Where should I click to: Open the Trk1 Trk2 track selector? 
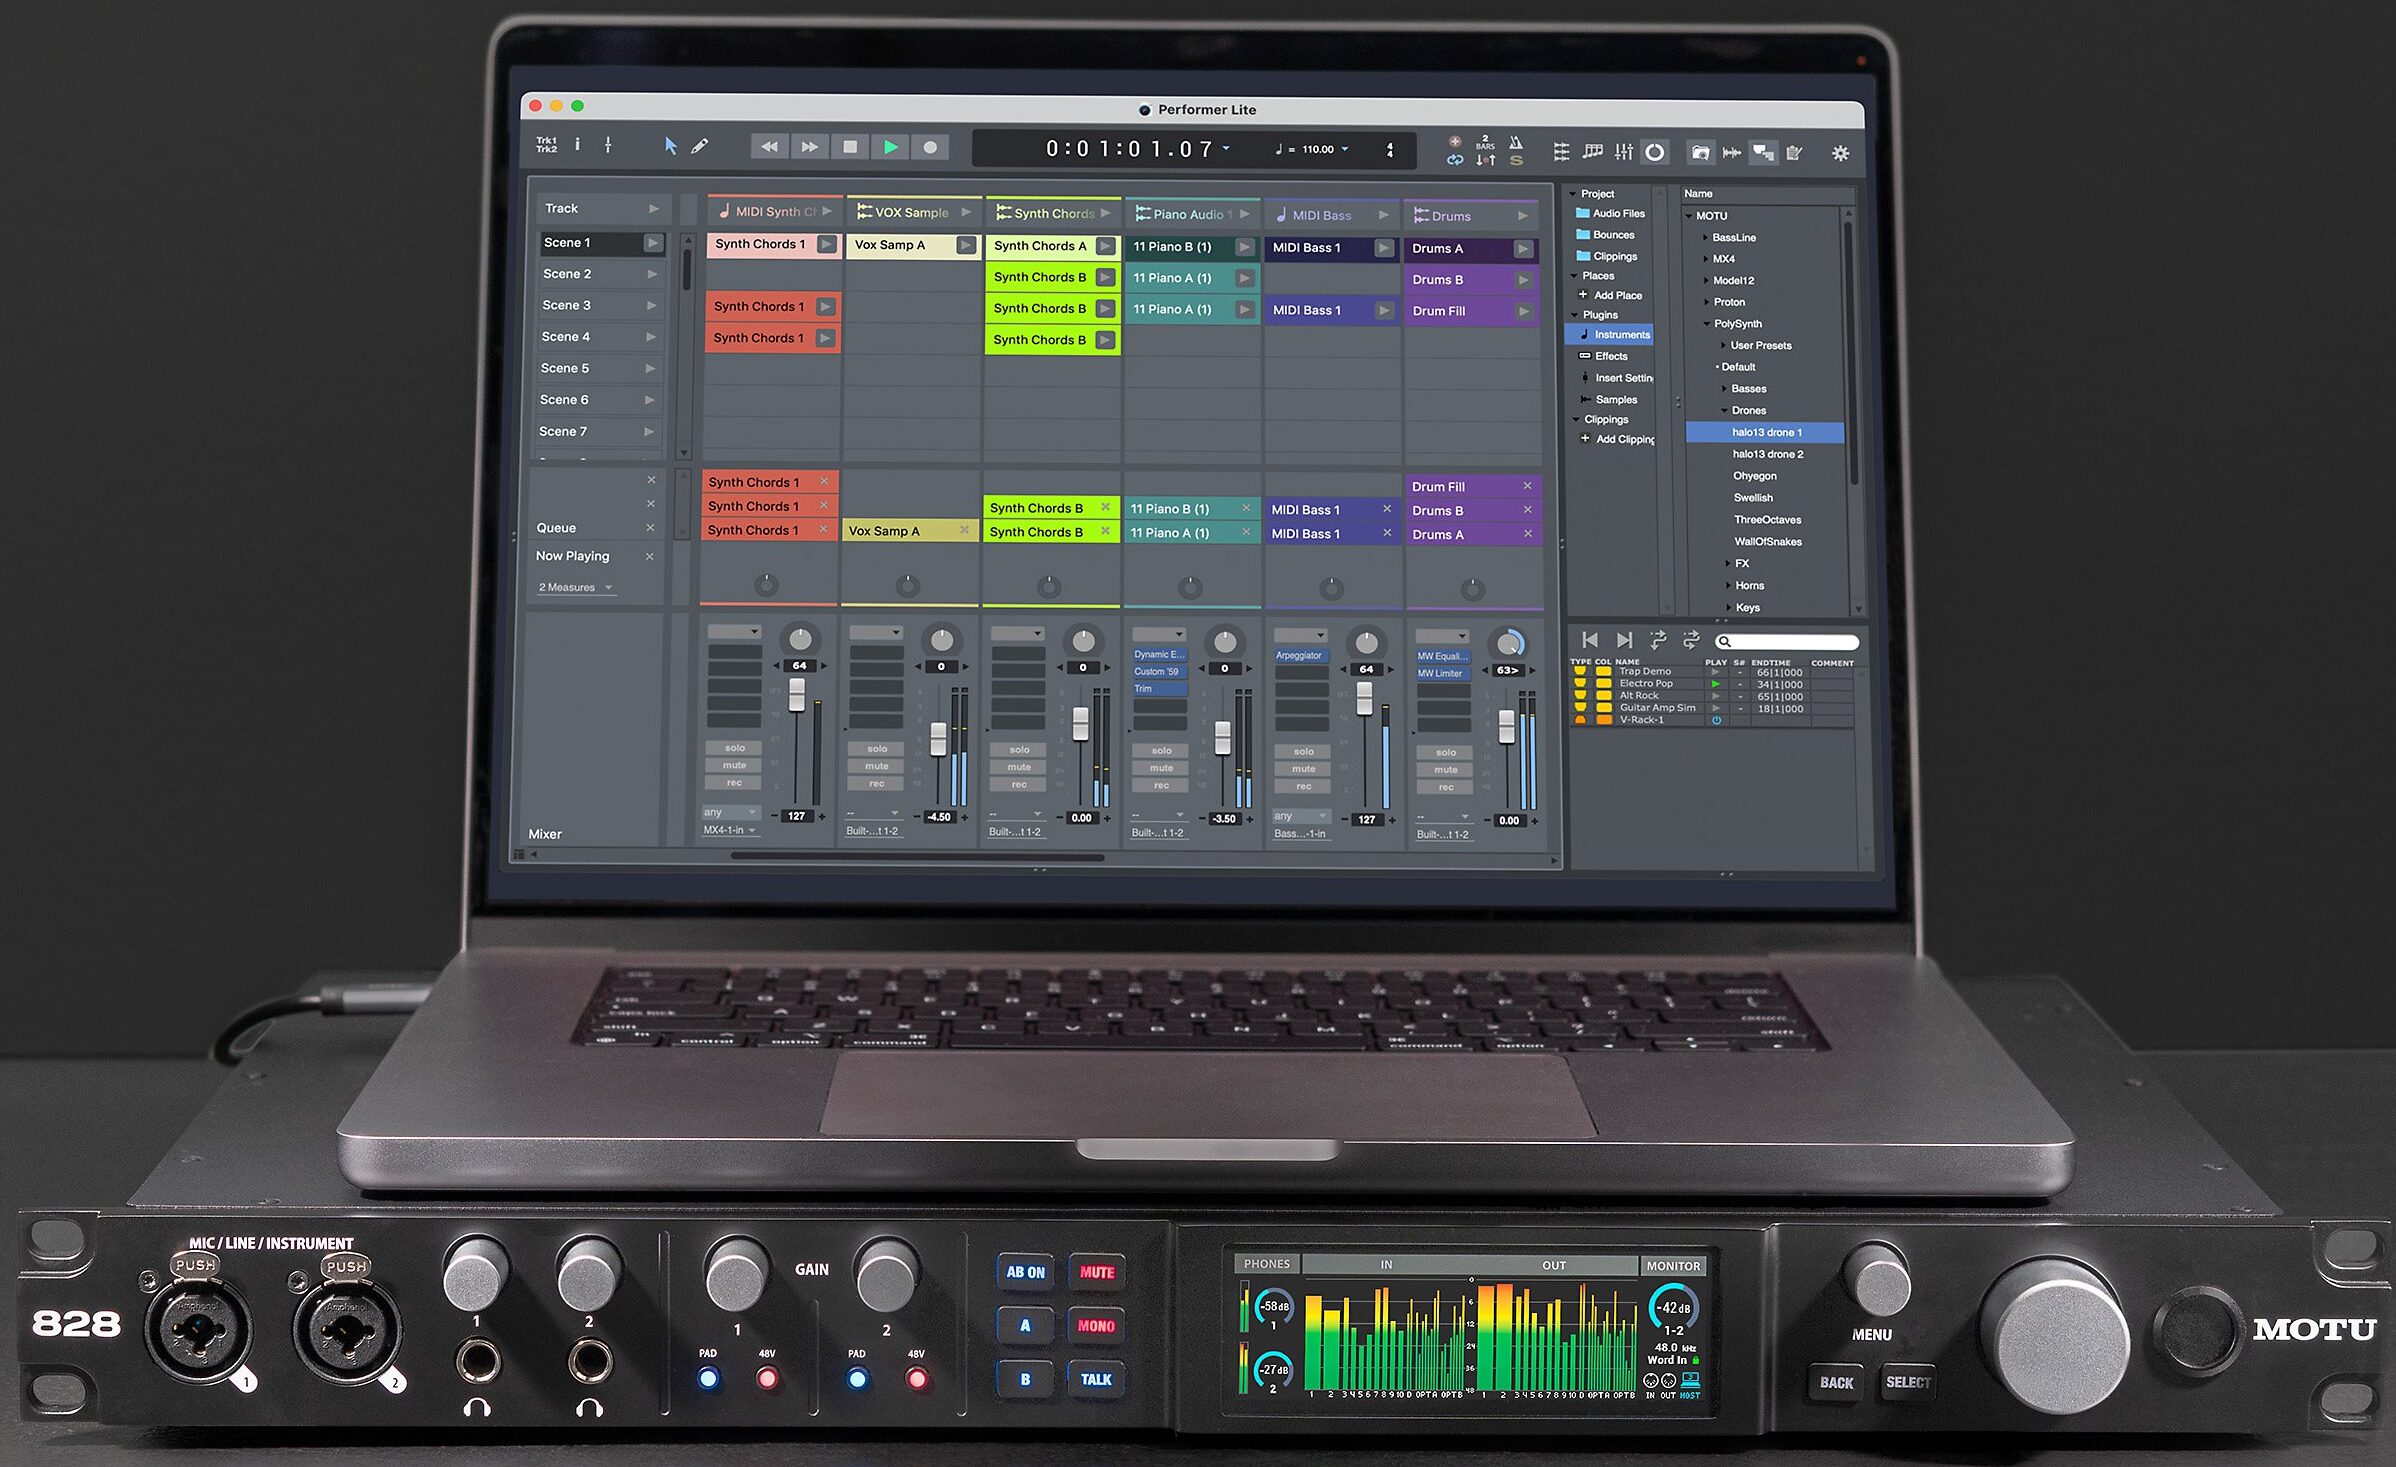click(x=546, y=146)
